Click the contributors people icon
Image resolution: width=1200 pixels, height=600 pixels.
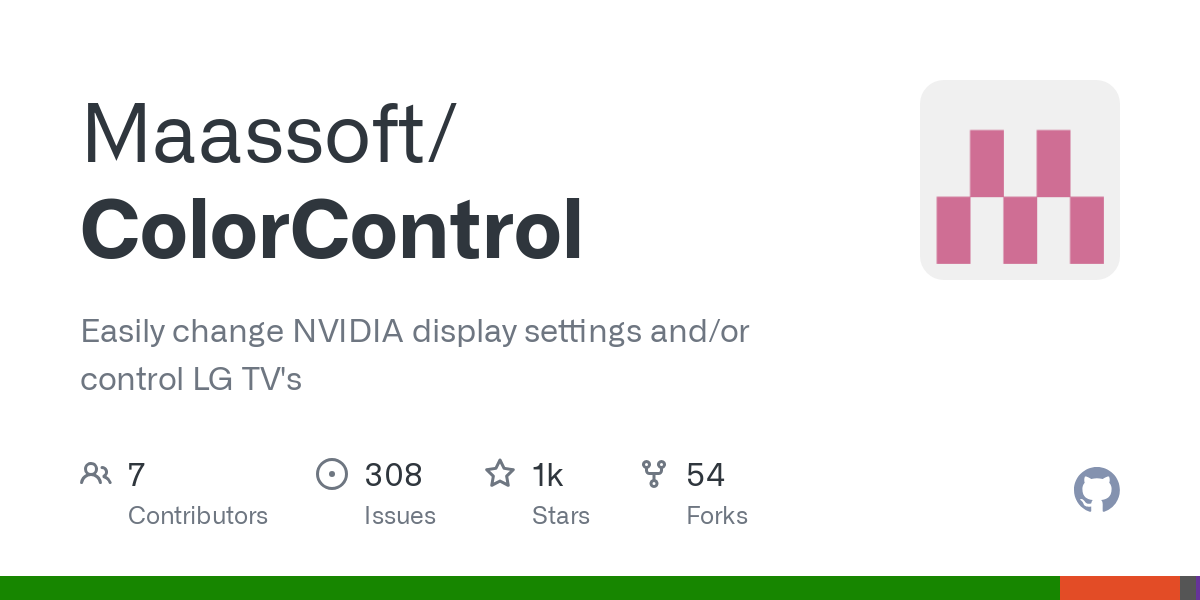tap(96, 473)
